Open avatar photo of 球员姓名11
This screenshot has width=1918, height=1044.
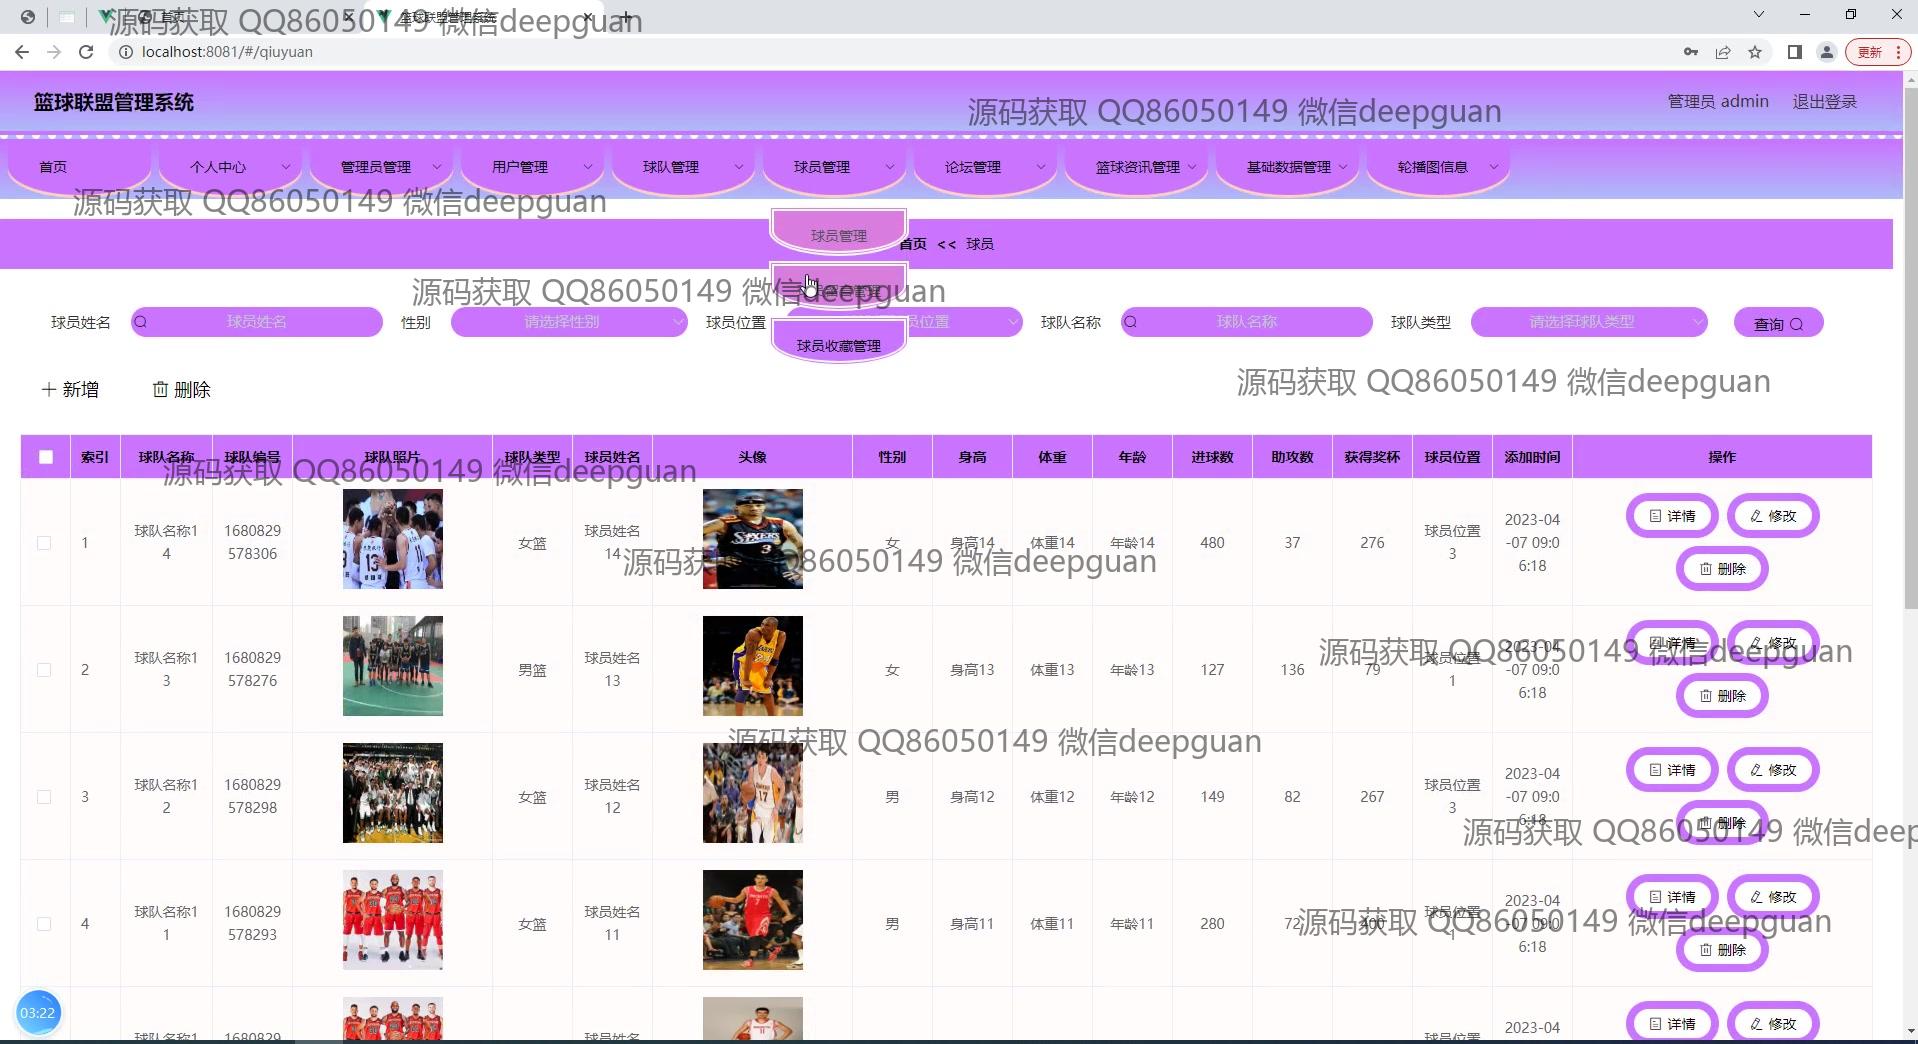753,920
